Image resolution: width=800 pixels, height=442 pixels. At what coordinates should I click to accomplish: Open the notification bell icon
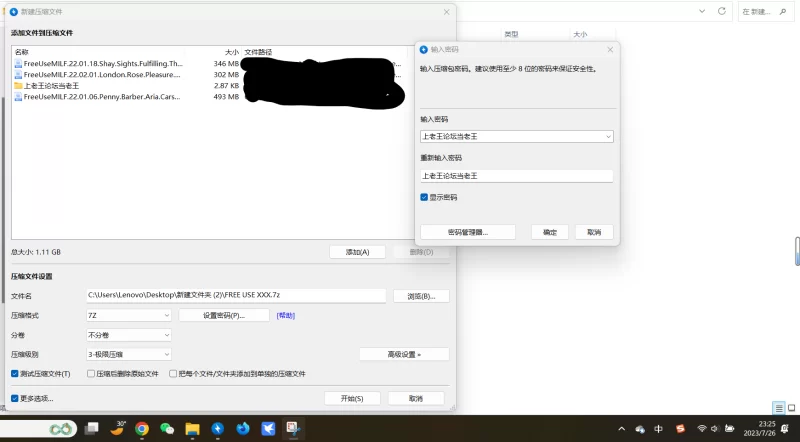pyautogui.click(x=785, y=429)
